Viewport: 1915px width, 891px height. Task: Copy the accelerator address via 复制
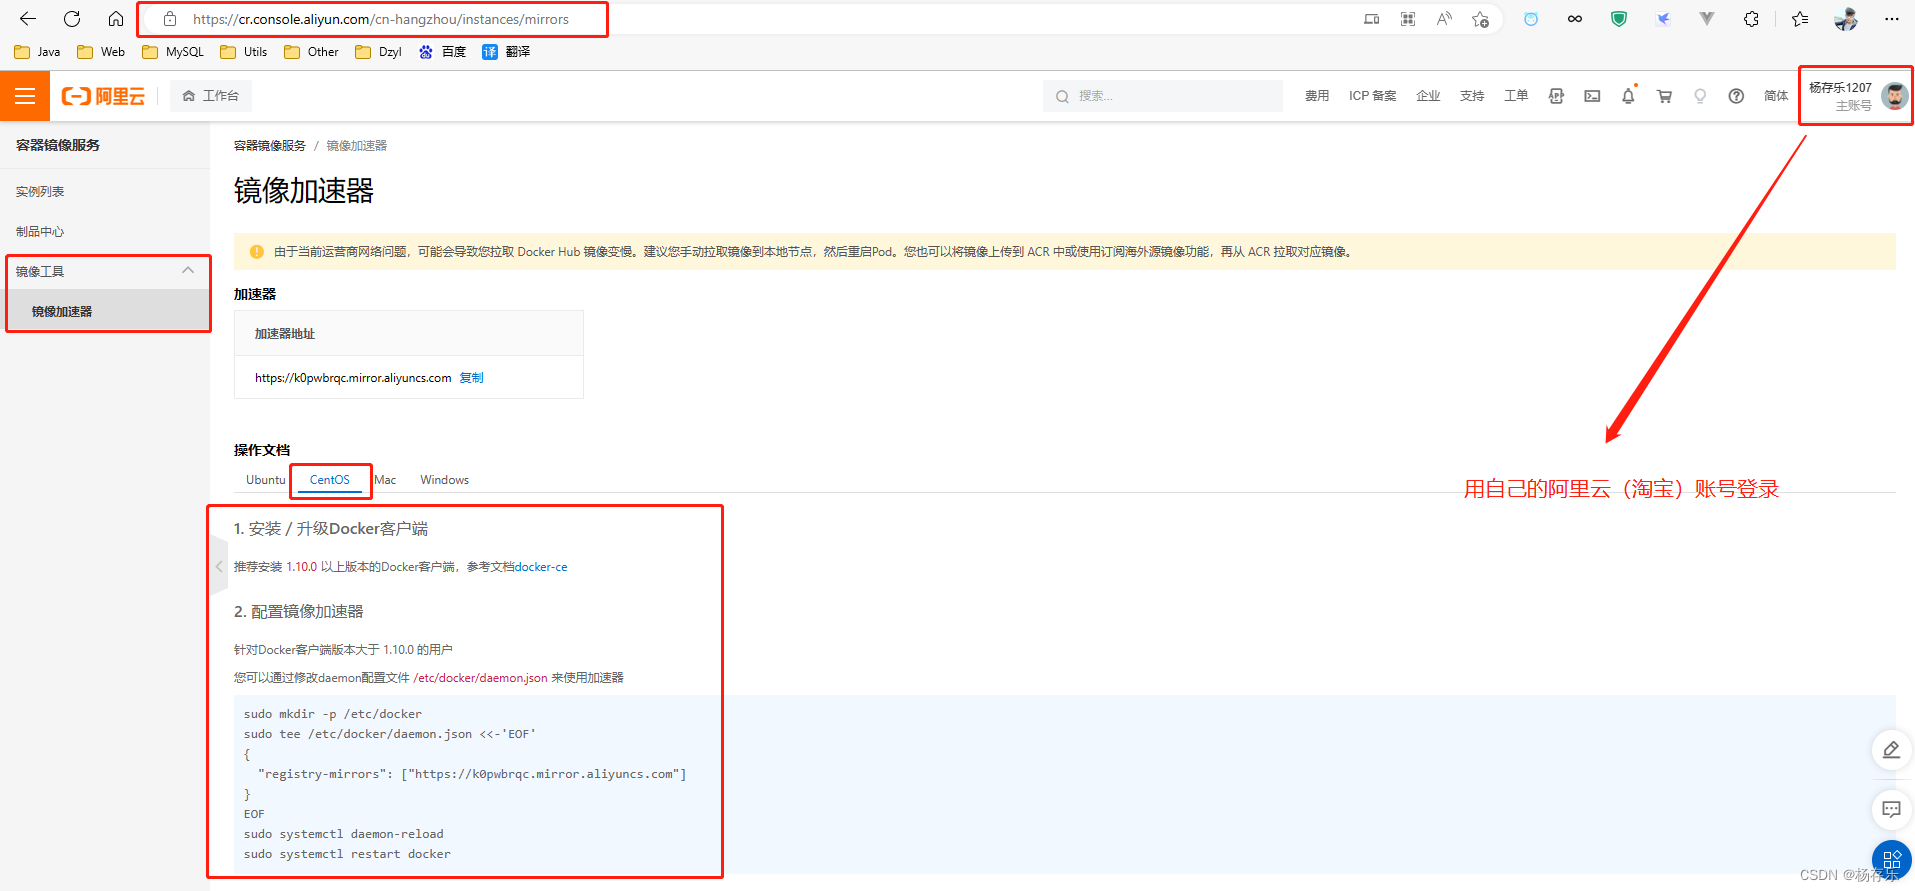tap(471, 378)
